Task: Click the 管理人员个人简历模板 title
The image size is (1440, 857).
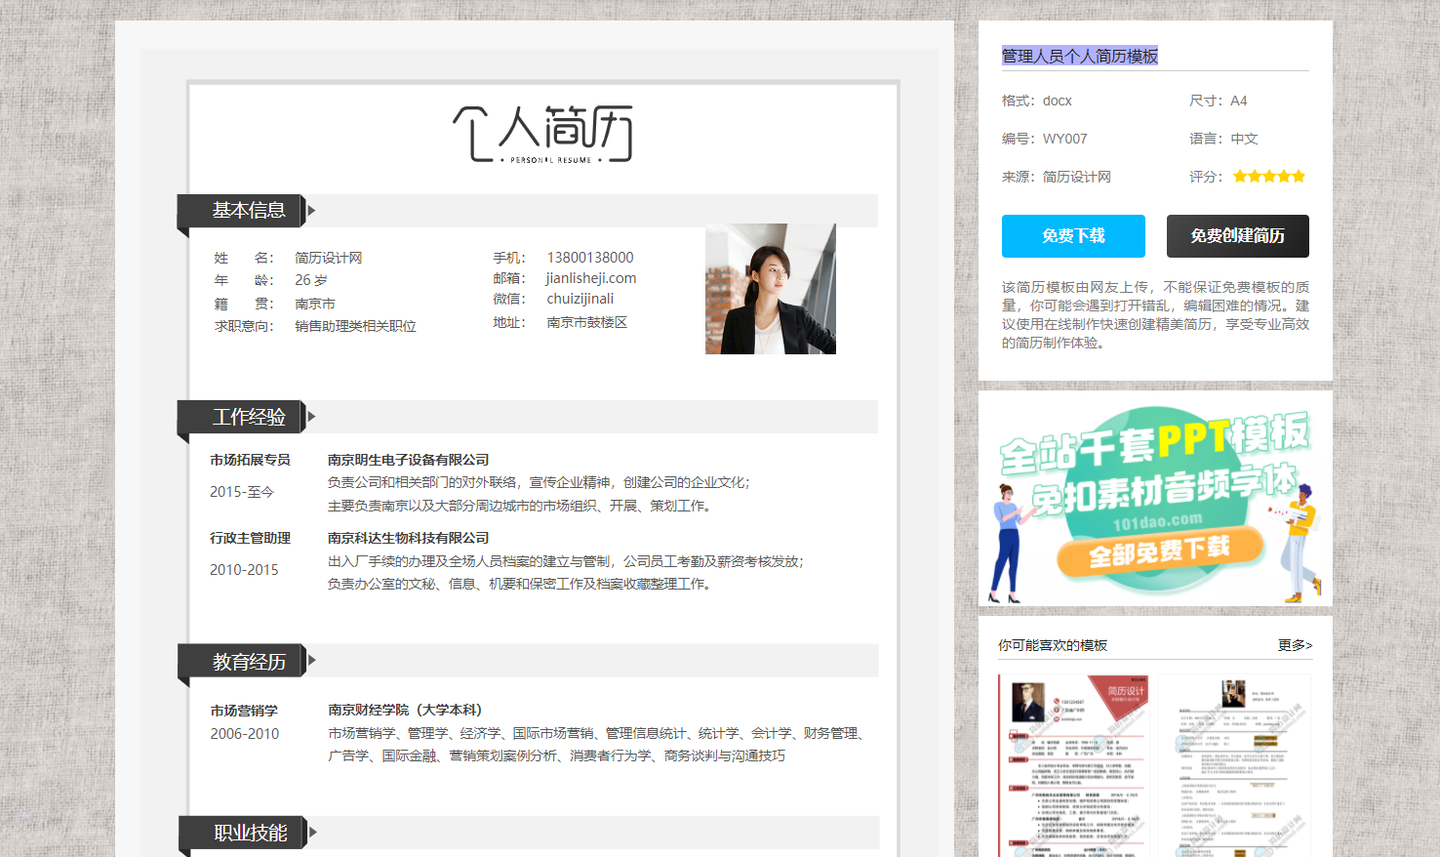Action: coord(1080,56)
